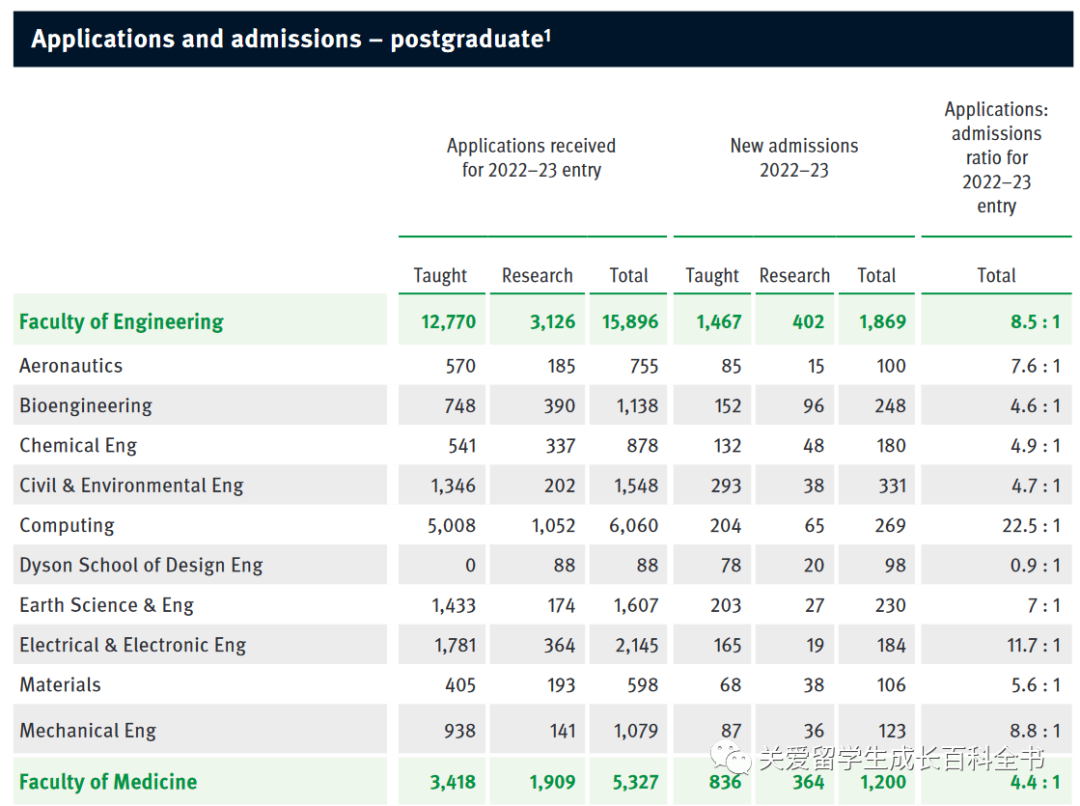Click Bioengineering research applications 390

(559, 406)
